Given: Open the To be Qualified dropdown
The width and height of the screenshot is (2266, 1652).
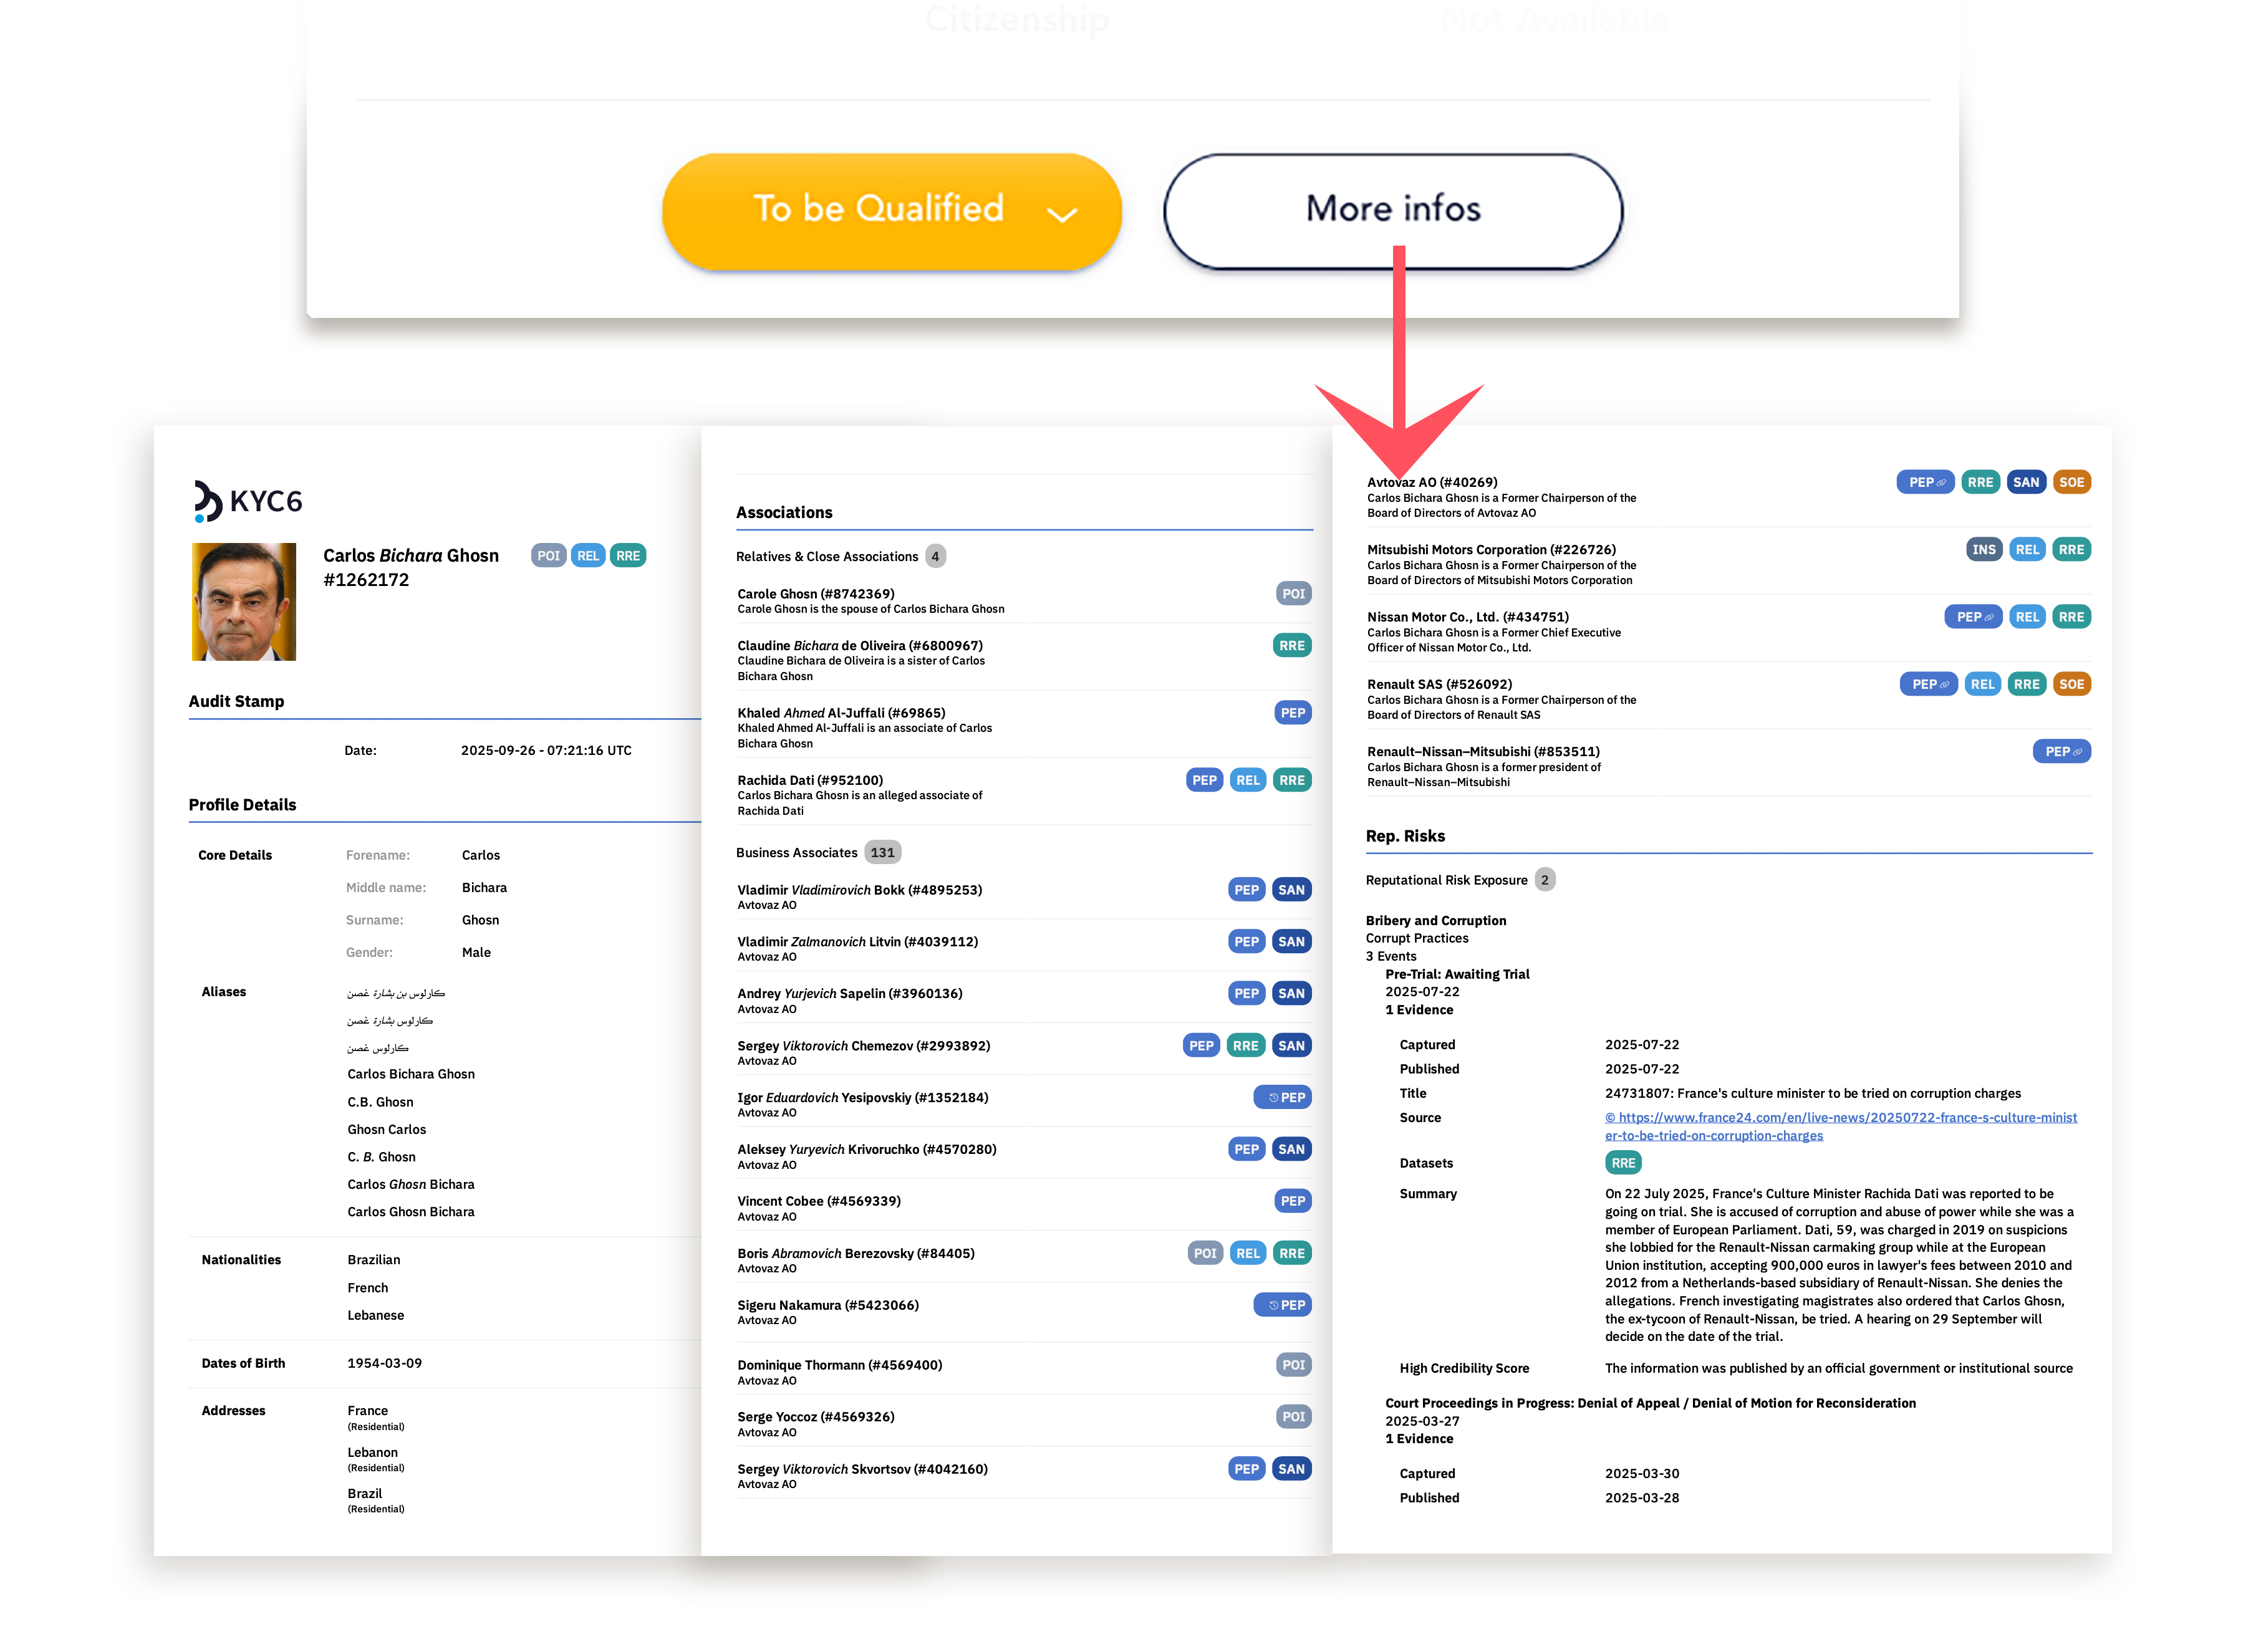Looking at the screenshot, I should 891,211.
